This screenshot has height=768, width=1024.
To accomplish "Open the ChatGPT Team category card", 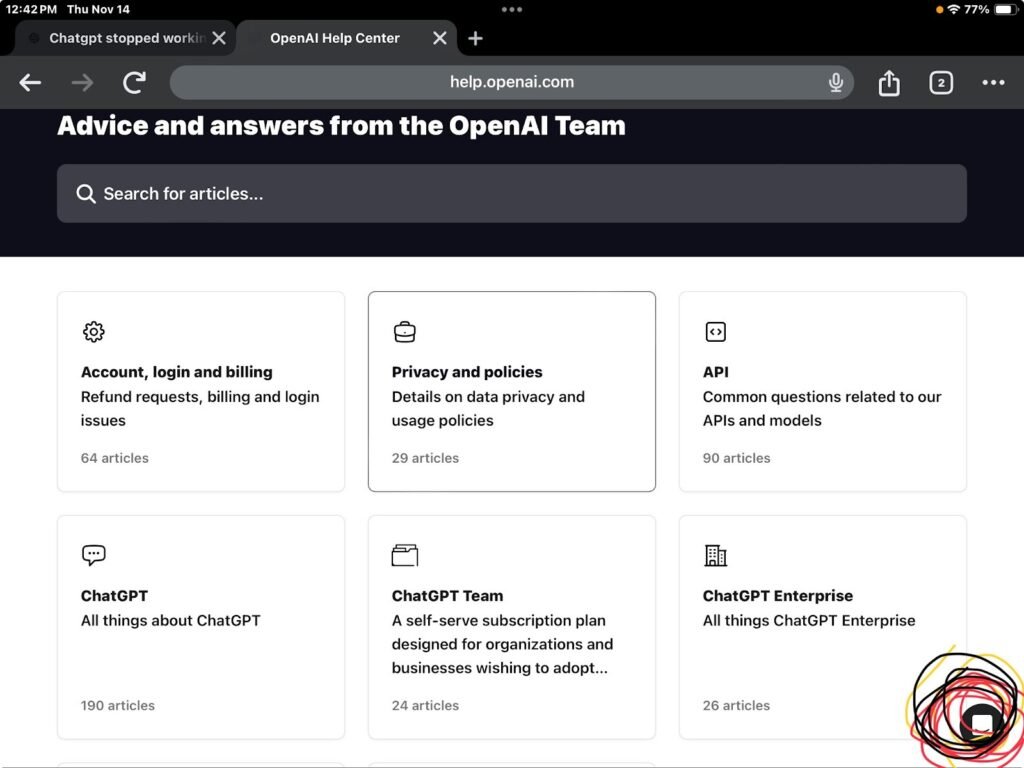I will coord(511,627).
